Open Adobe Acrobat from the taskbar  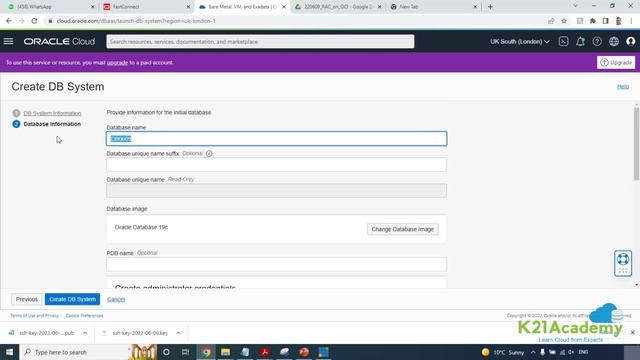point(264,352)
